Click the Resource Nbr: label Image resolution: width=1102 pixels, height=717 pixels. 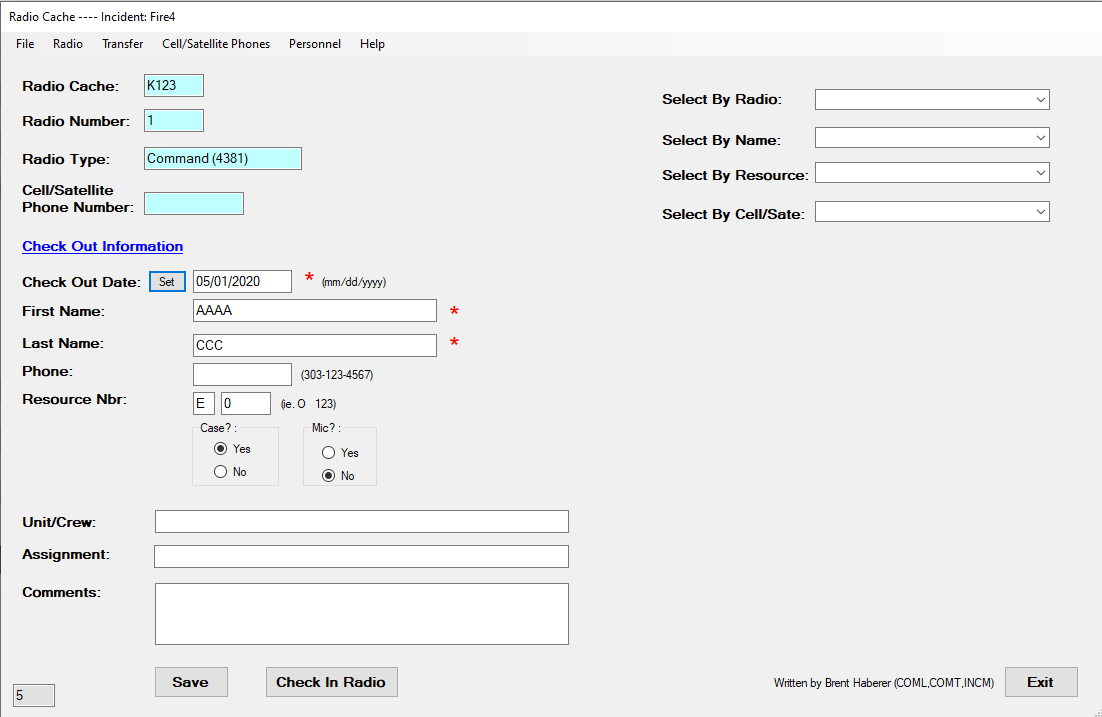[74, 399]
